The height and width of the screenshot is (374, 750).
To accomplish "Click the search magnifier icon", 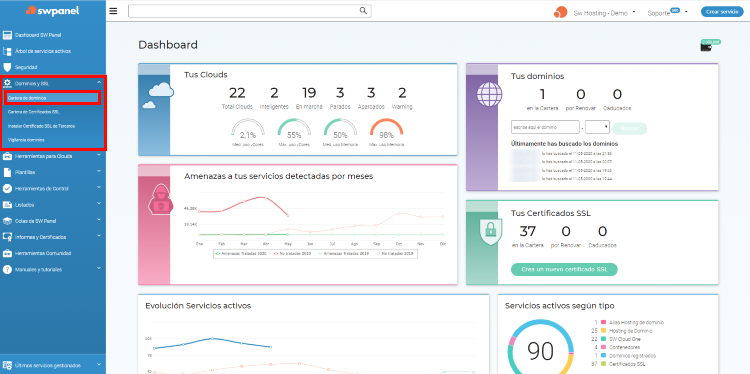I will pyautogui.click(x=363, y=11).
